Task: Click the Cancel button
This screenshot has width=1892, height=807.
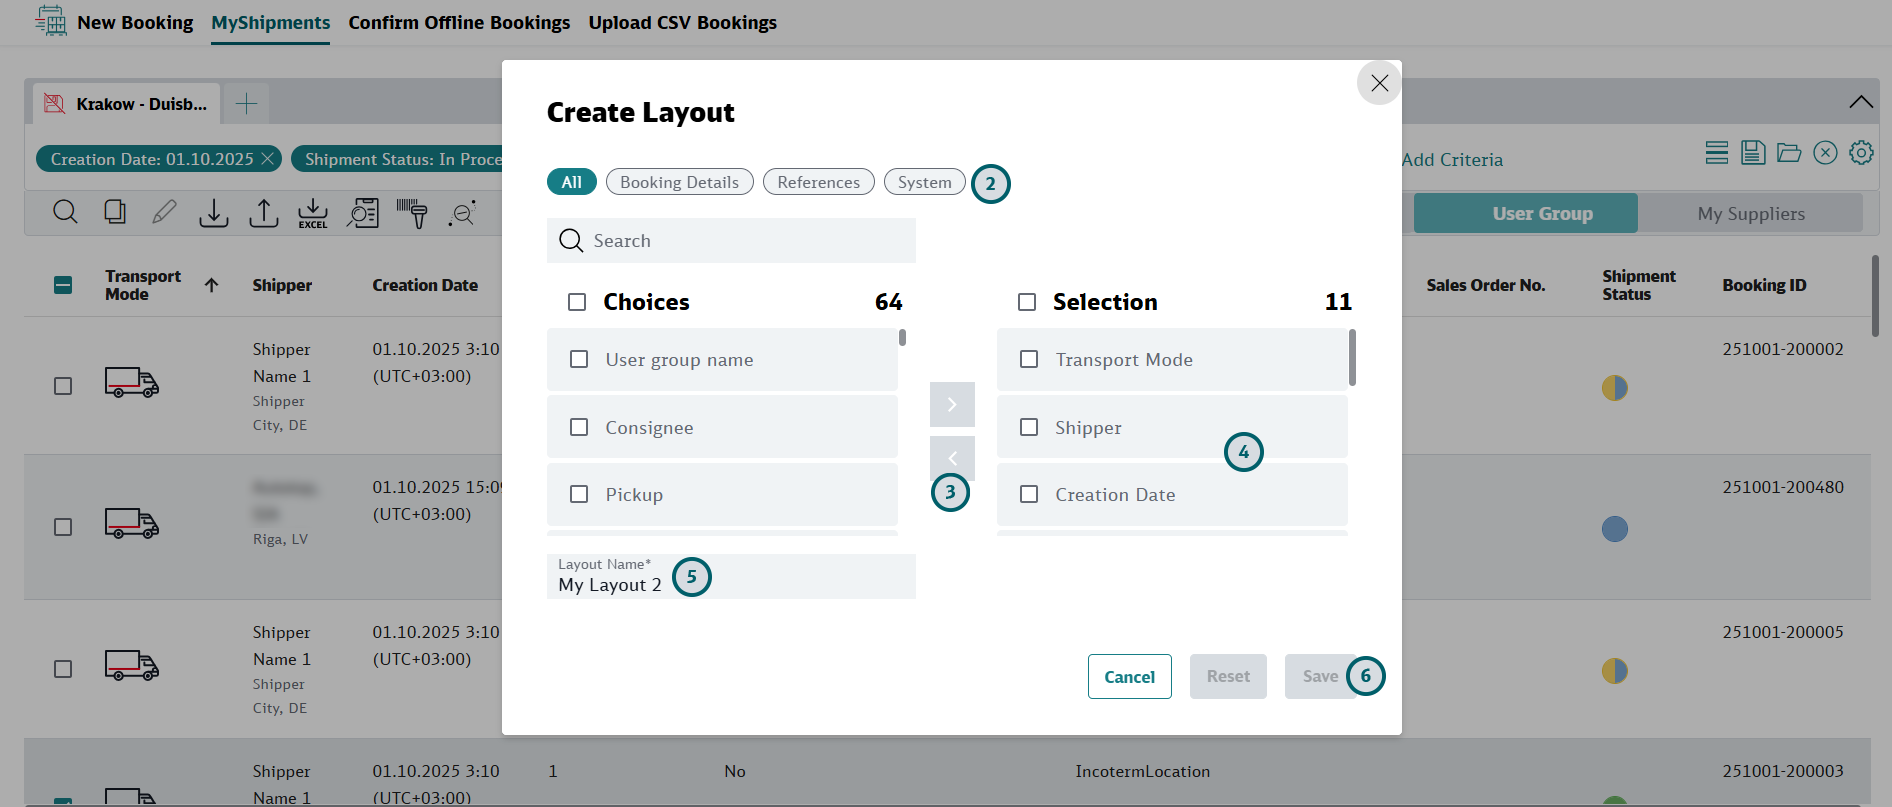Action: [x=1129, y=677]
